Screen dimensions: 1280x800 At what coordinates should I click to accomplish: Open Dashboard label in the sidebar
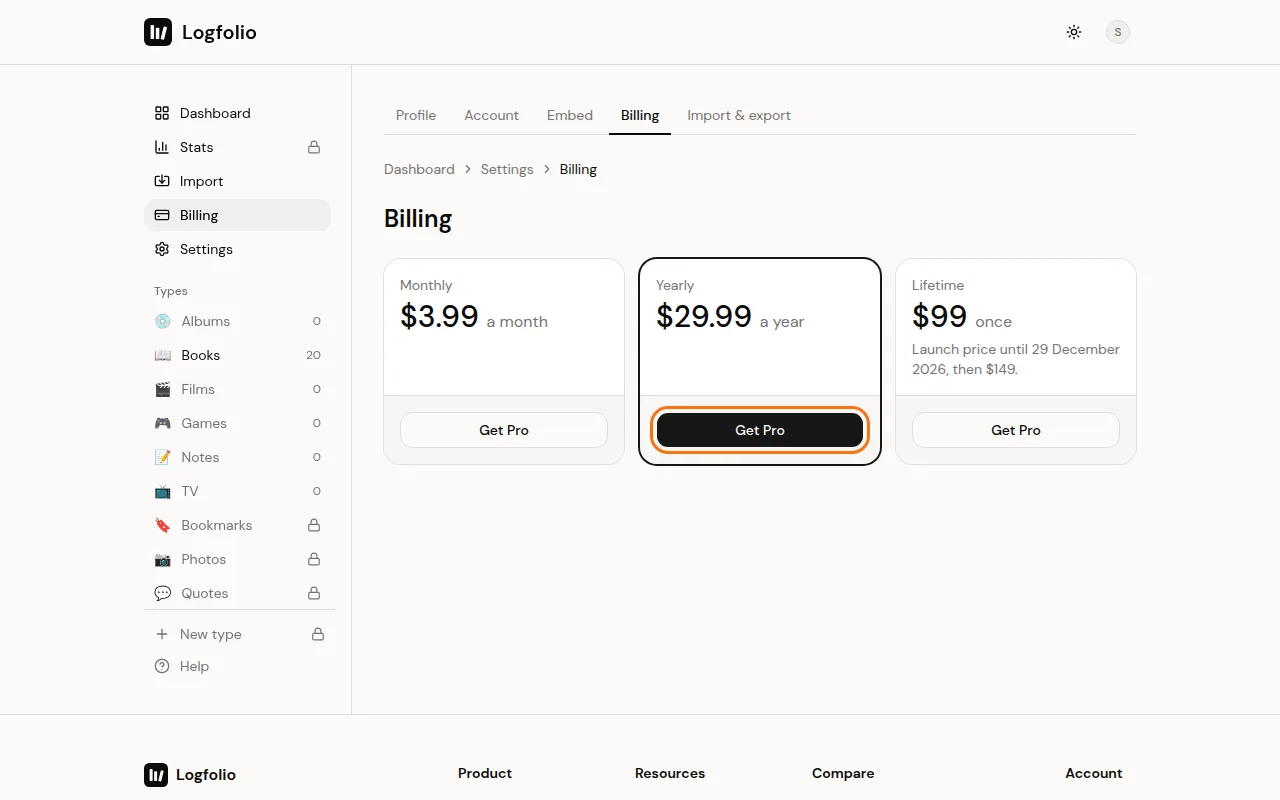coord(215,113)
